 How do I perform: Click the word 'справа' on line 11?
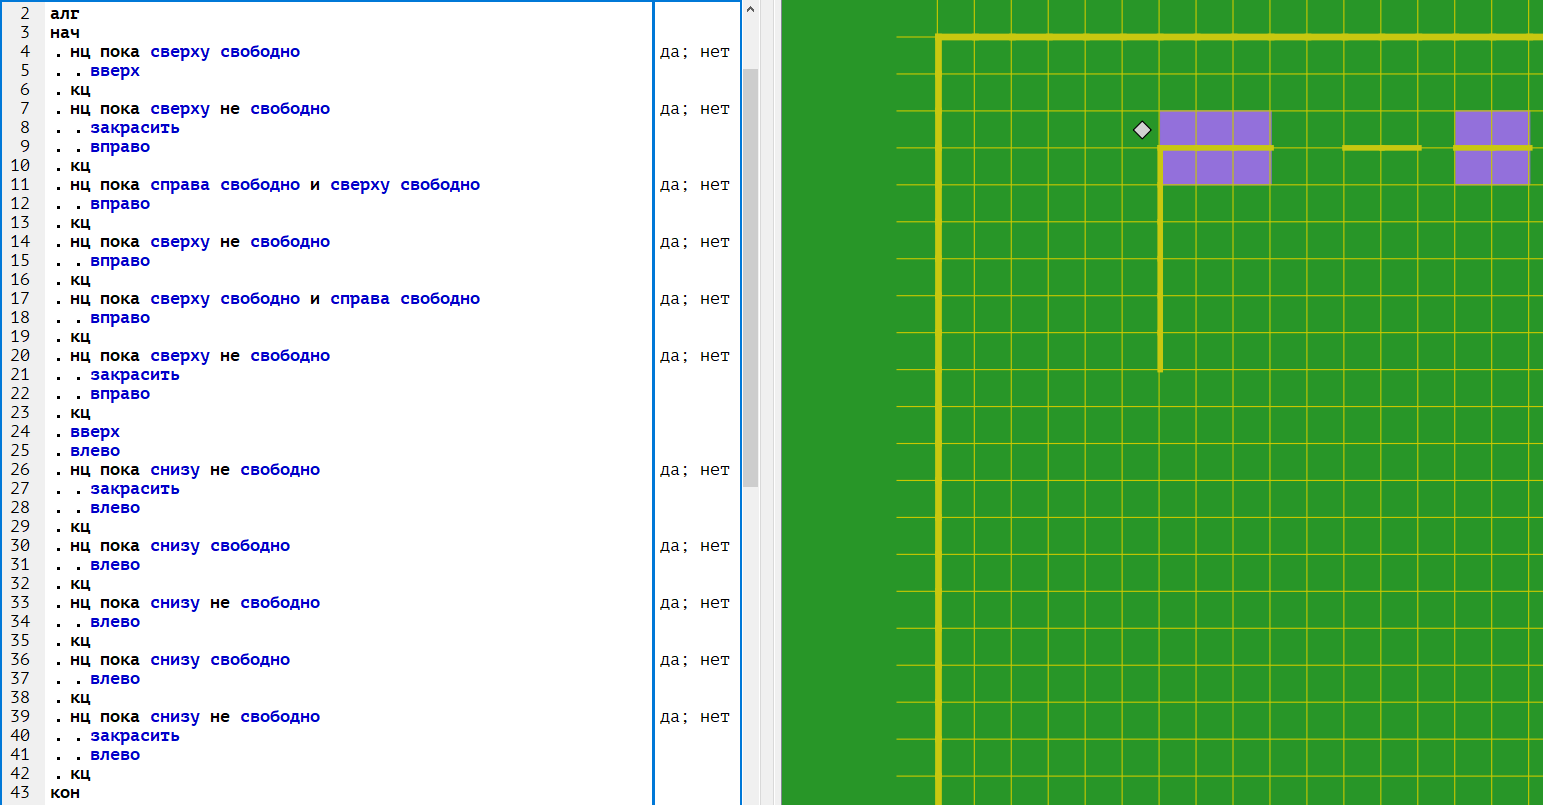(x=180, y=185)
